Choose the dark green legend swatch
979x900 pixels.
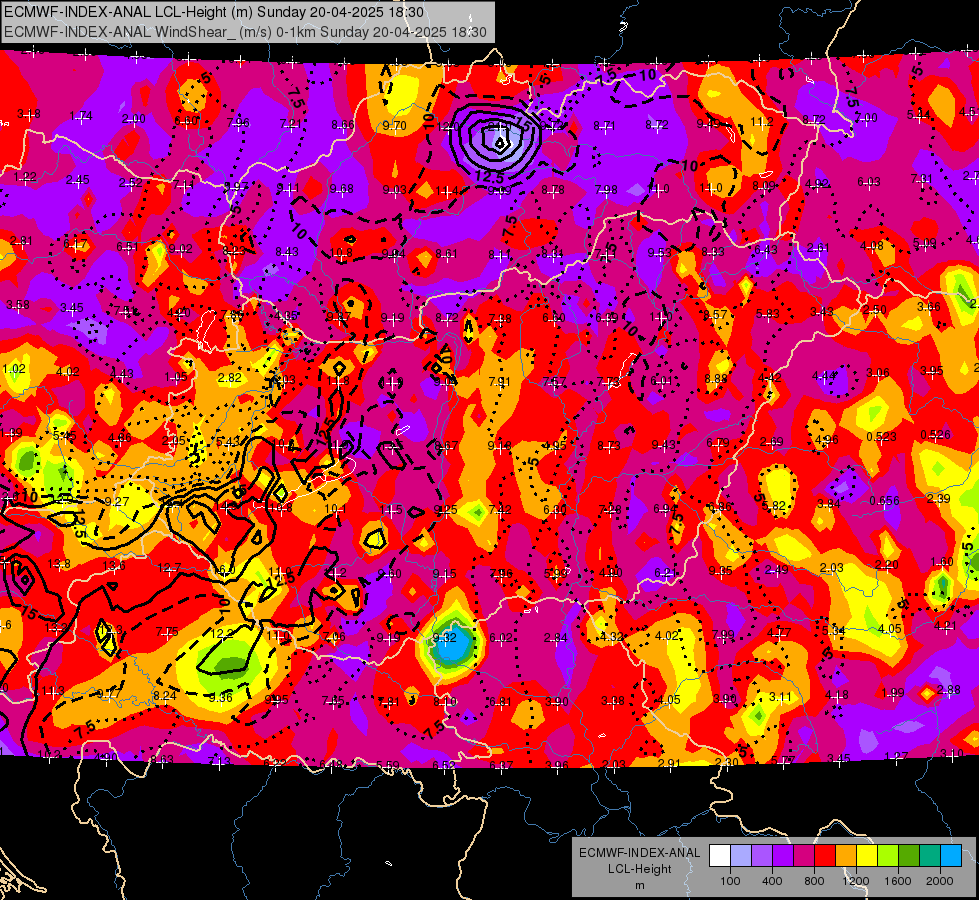point(909,856)
